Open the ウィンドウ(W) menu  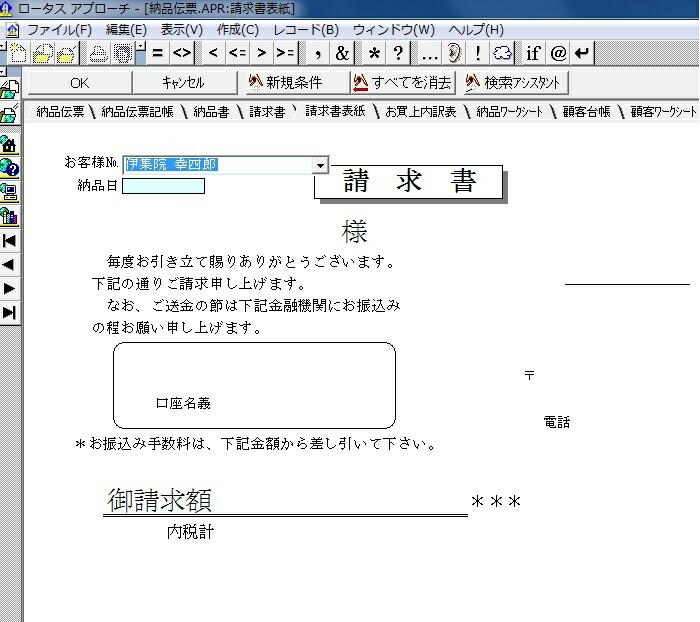393,30
